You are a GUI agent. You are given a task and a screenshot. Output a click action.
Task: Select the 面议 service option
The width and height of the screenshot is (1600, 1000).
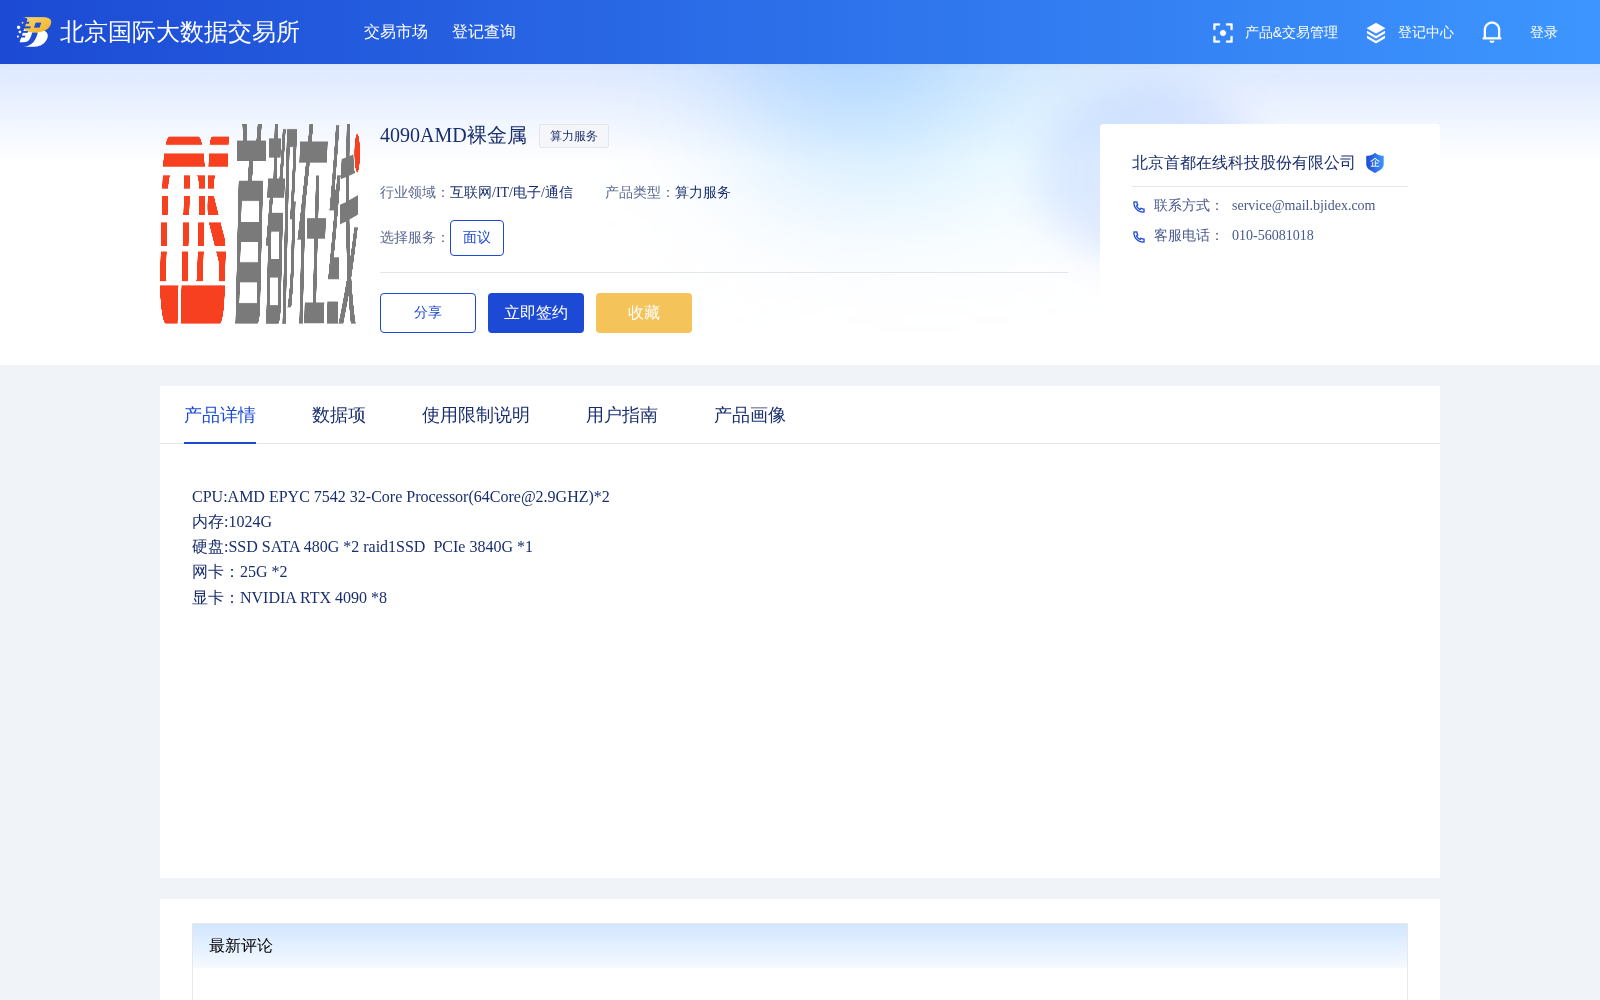tap(477, 238)
